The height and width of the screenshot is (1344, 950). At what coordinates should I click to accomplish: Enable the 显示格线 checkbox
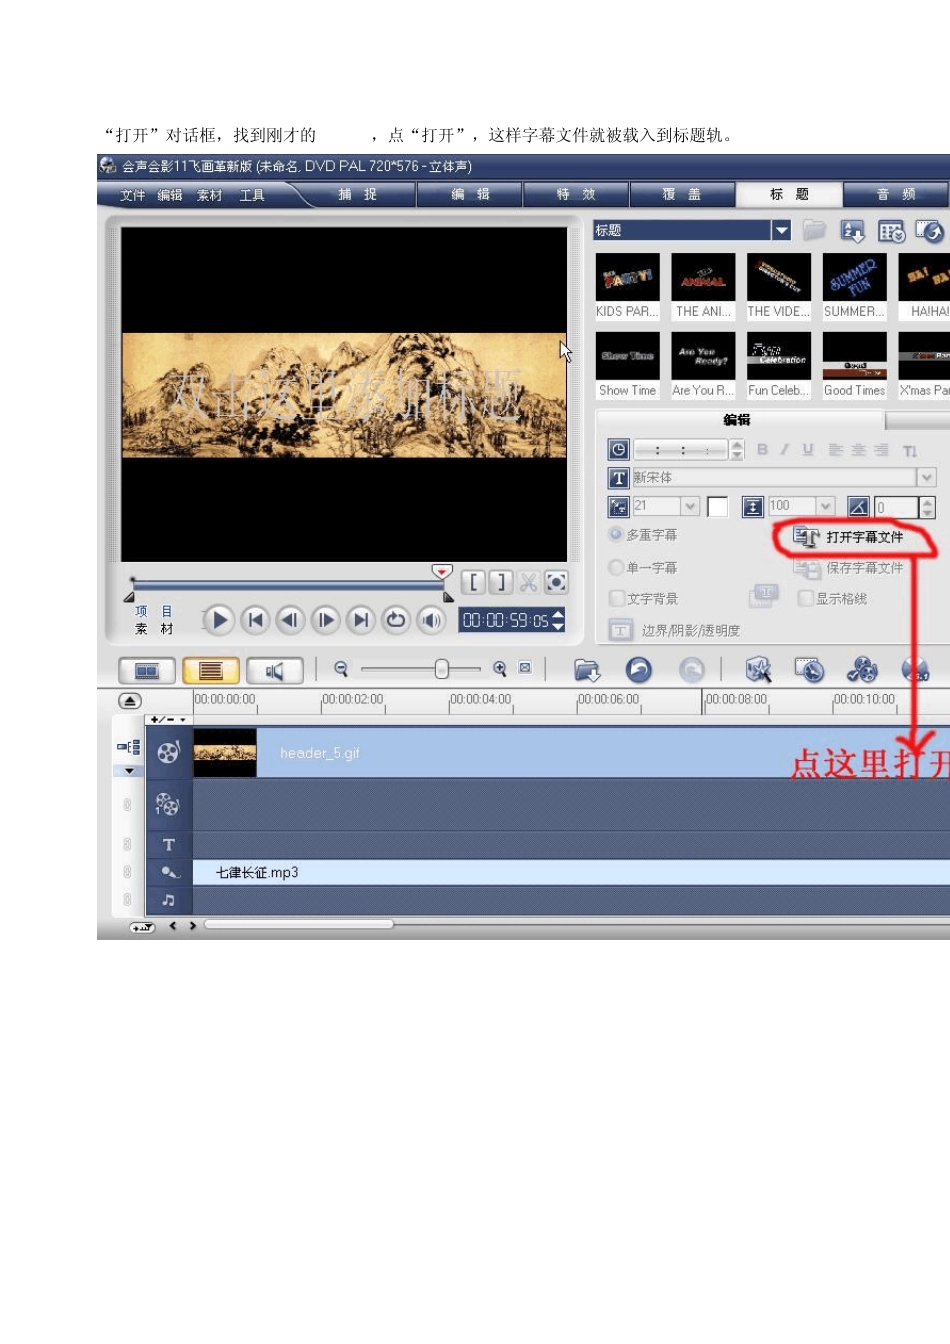coord(806,598)
